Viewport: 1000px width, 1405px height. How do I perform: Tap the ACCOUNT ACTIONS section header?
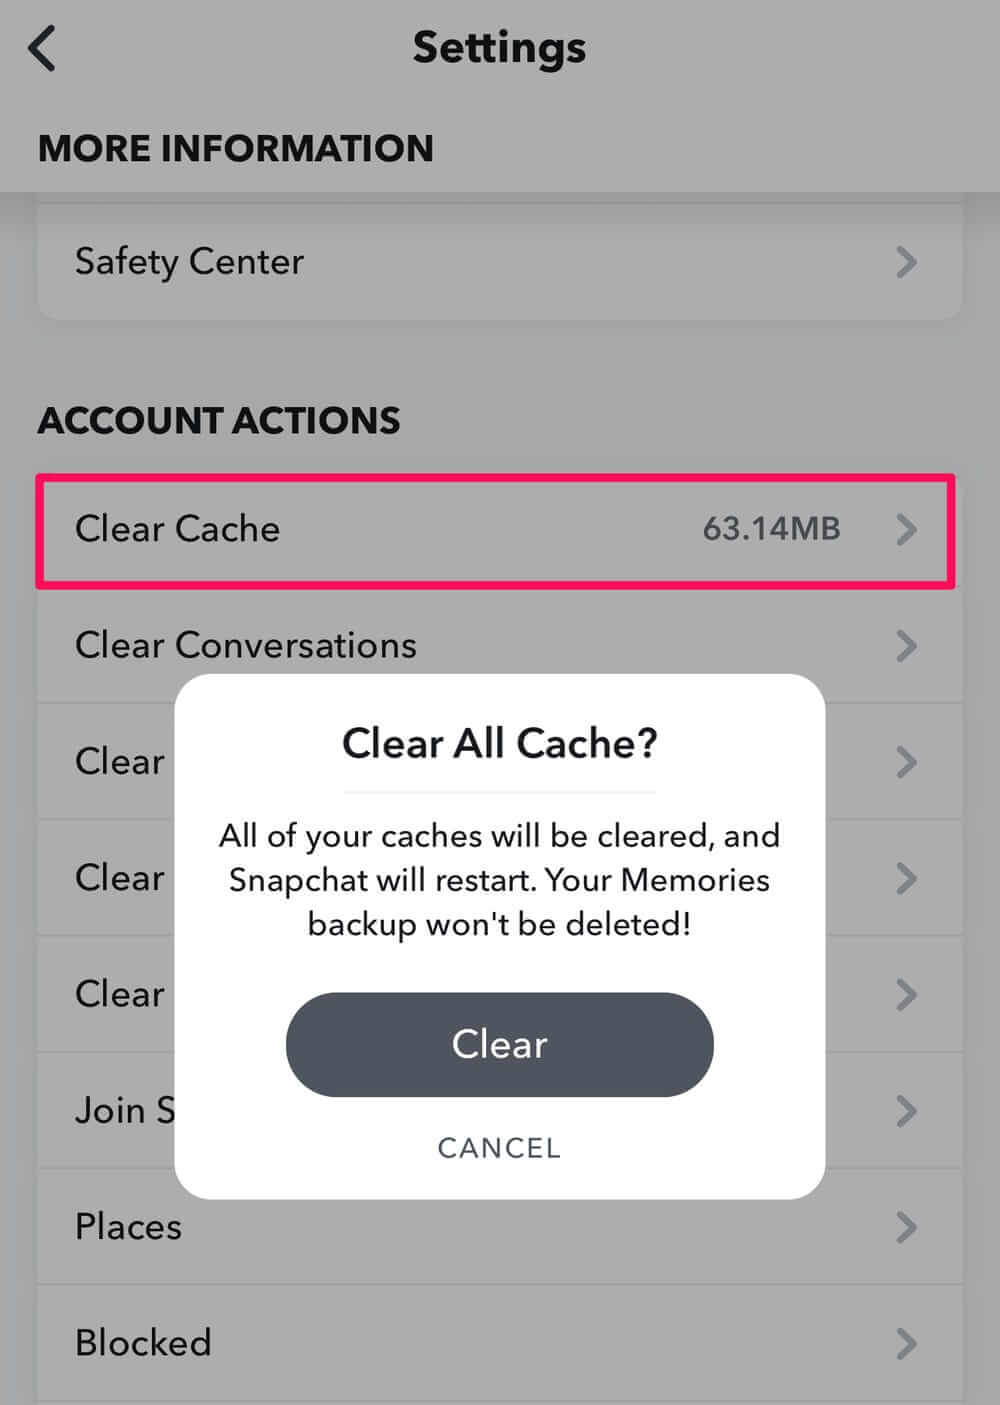tap(219, 421)
